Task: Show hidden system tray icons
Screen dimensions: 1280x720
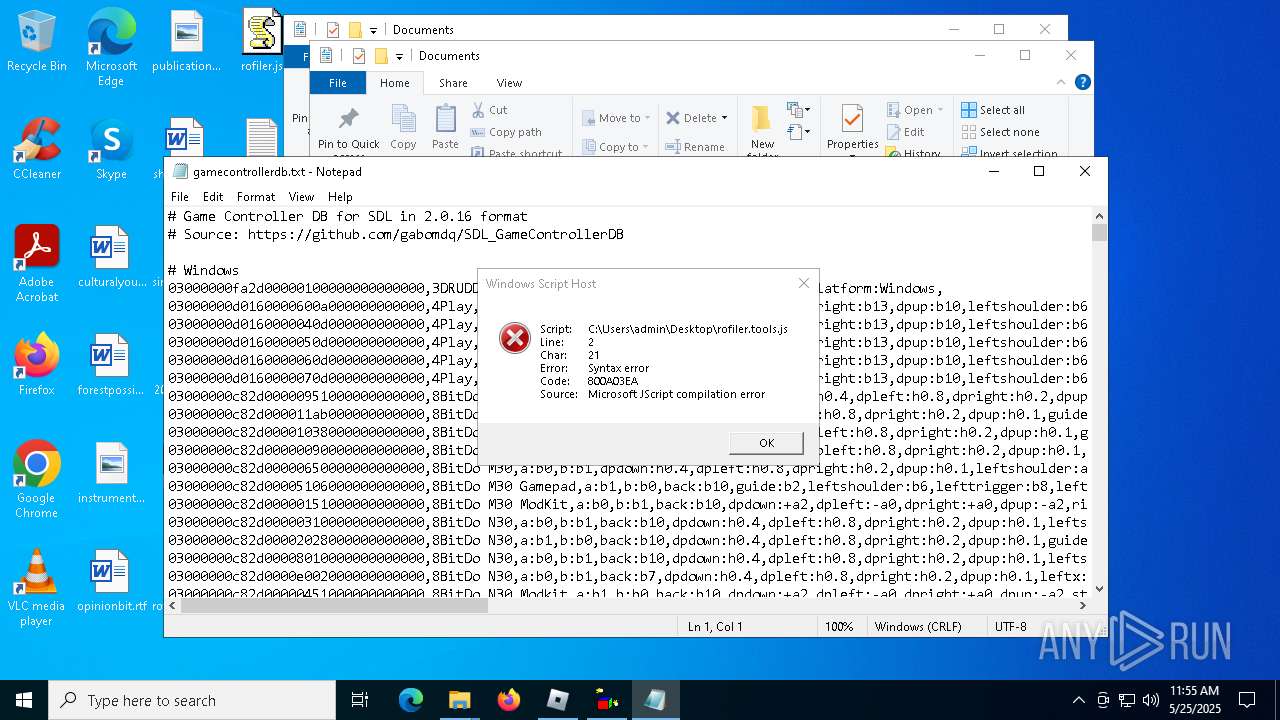Action: click(1078, 700)
